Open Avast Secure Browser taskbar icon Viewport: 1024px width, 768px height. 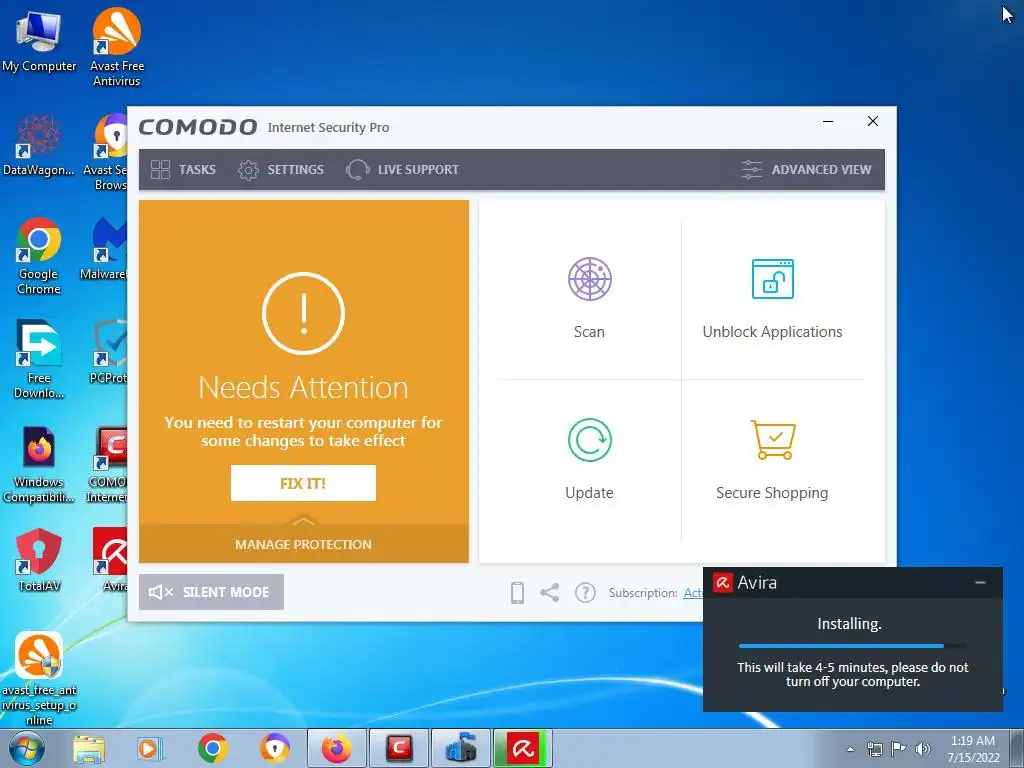(x=275, y=748)
